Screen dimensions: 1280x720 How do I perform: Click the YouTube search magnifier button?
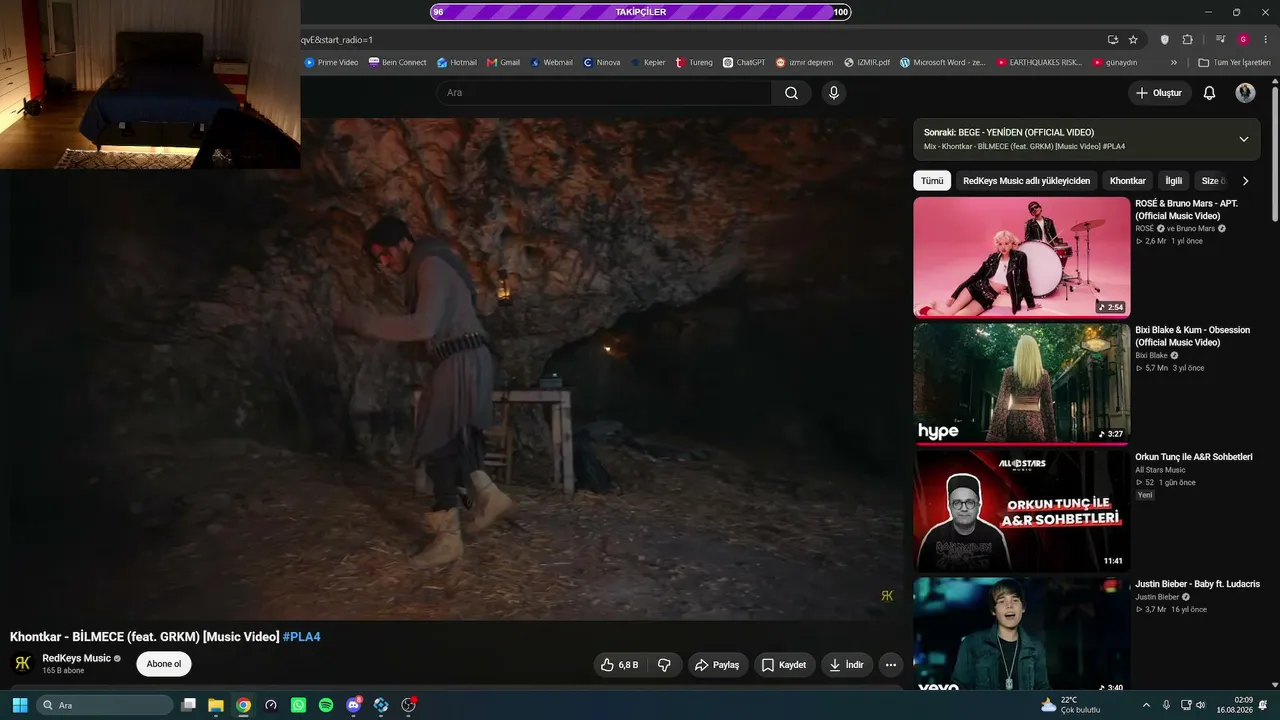[x=791, y=93]
